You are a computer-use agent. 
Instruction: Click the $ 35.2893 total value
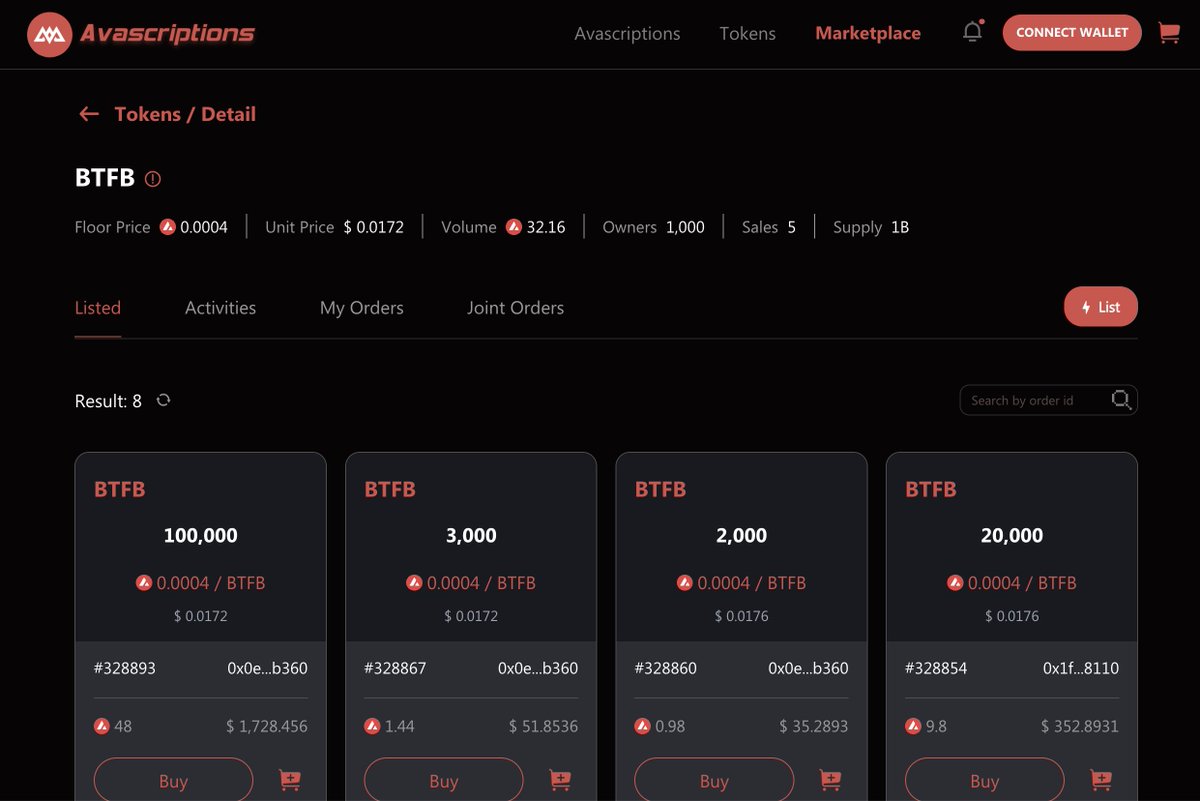point(814,726)
